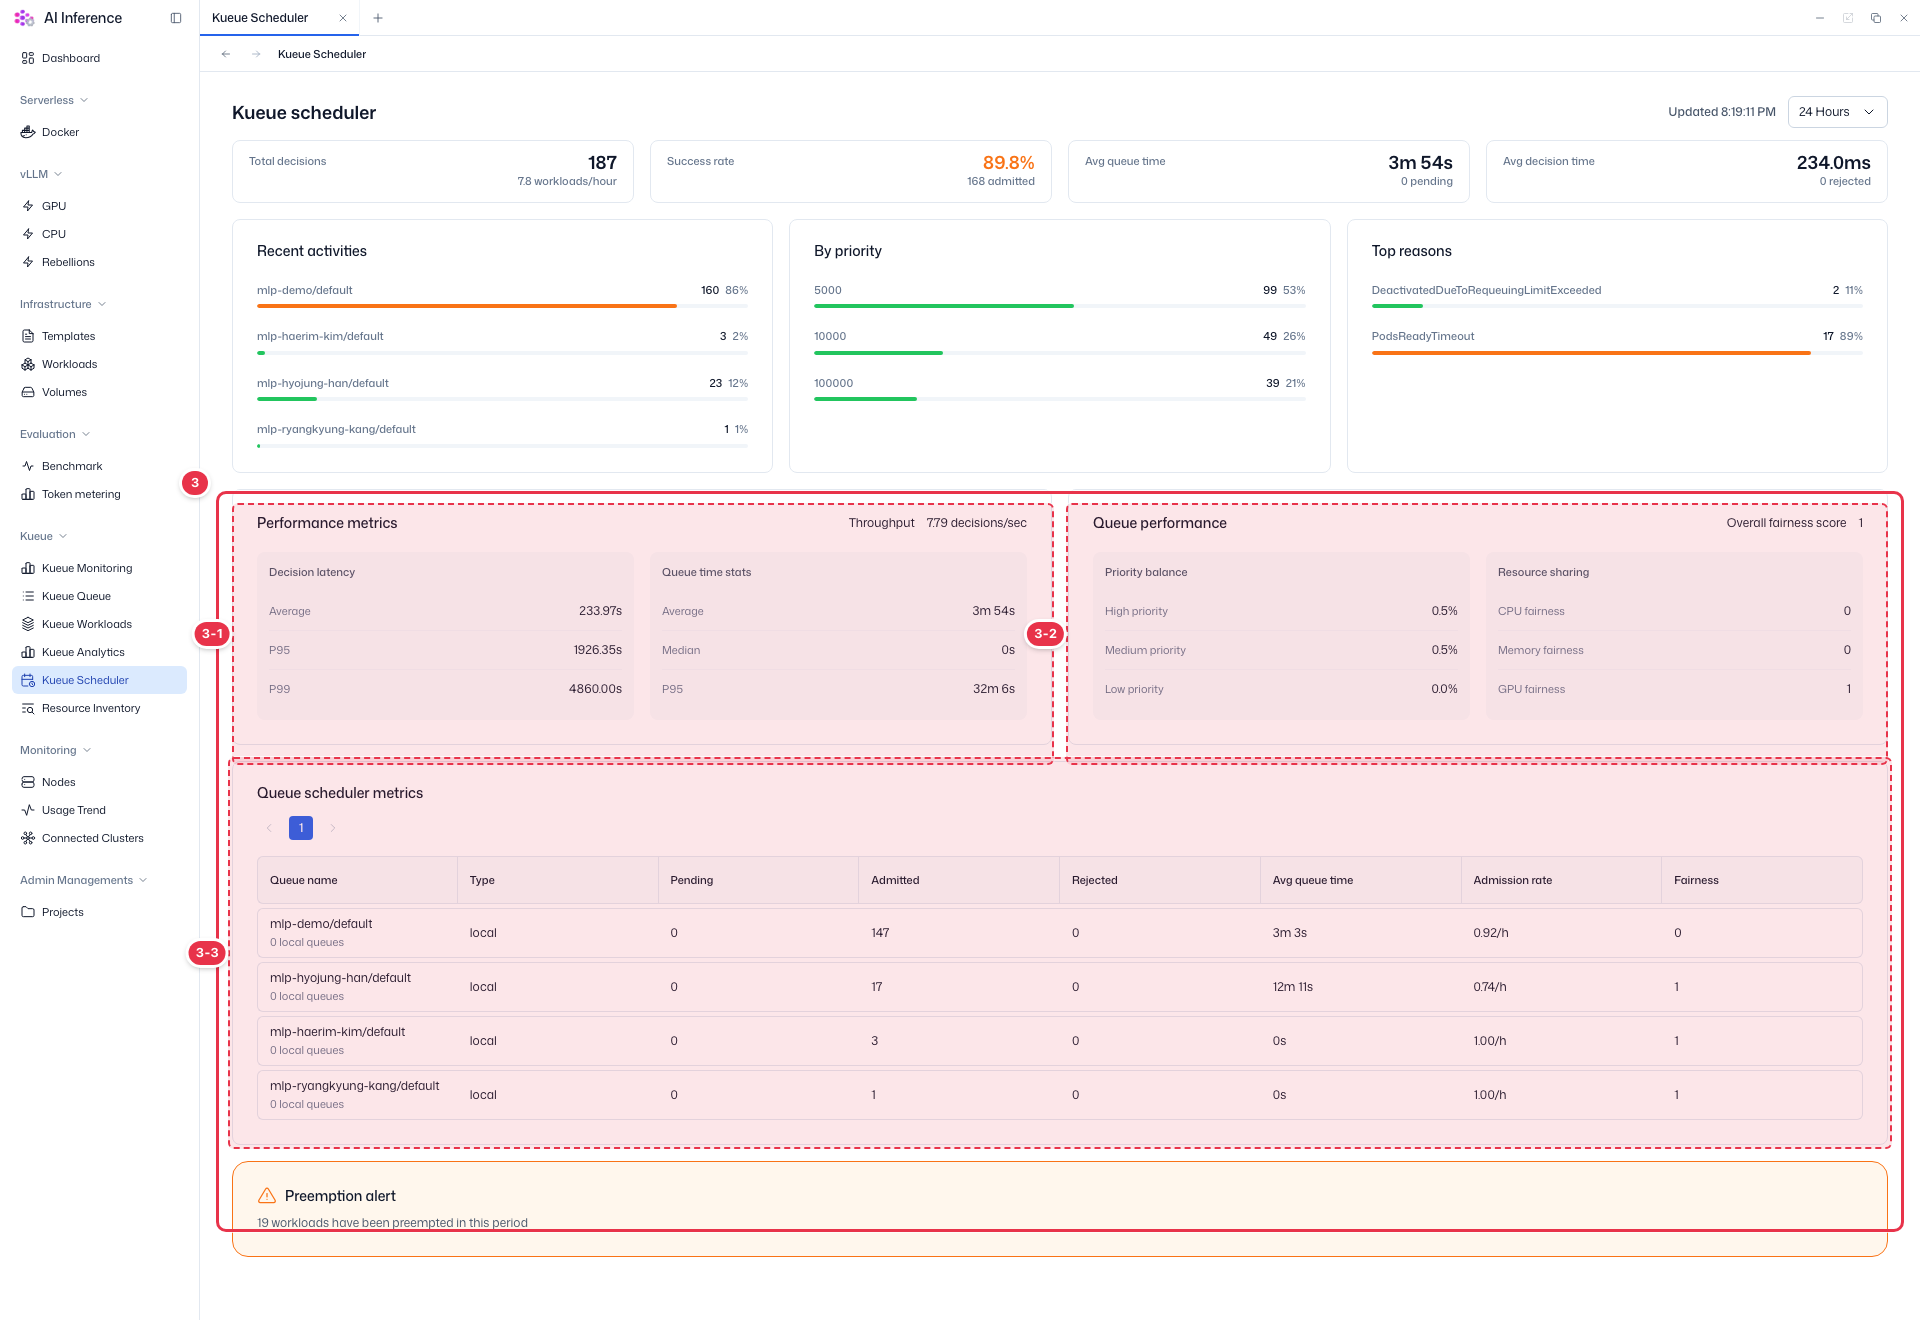The image size is (1920, 1320).
Task: Click the PodsReadyTimeout orange progress bar
Action: [1591, 353]
